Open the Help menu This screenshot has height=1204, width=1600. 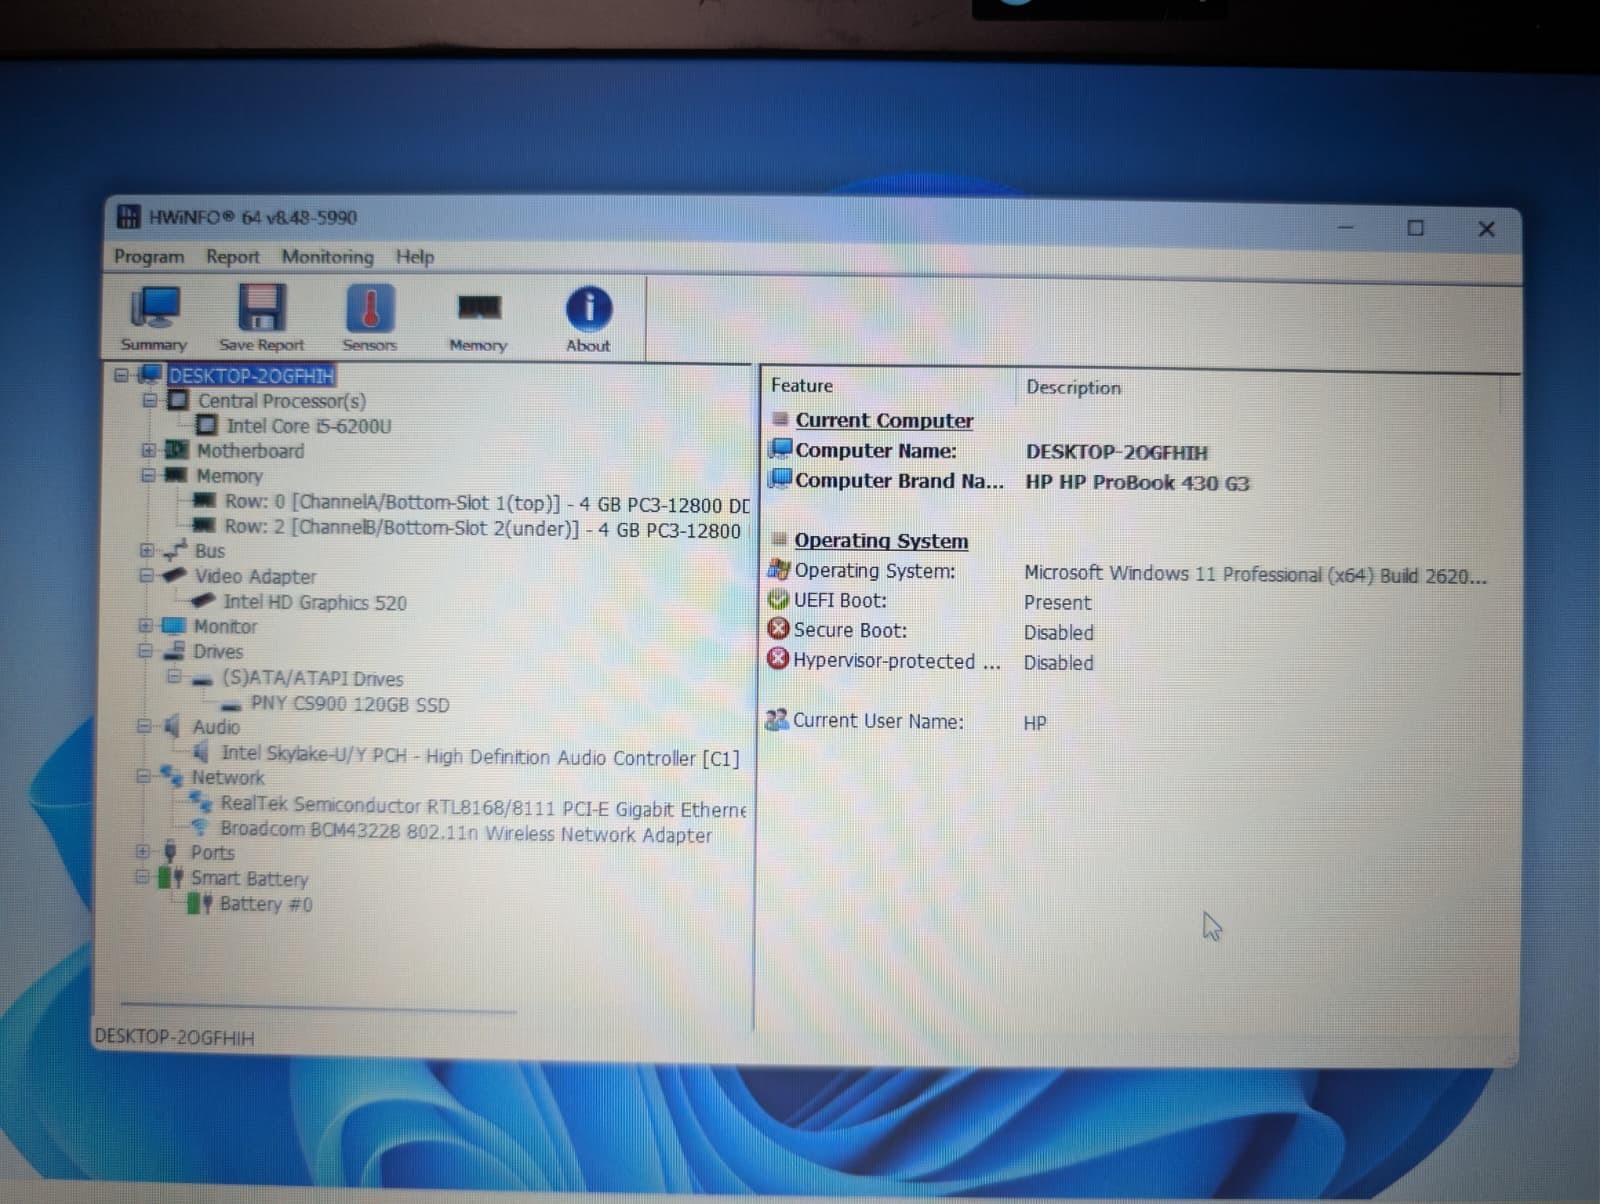point(414,256)
